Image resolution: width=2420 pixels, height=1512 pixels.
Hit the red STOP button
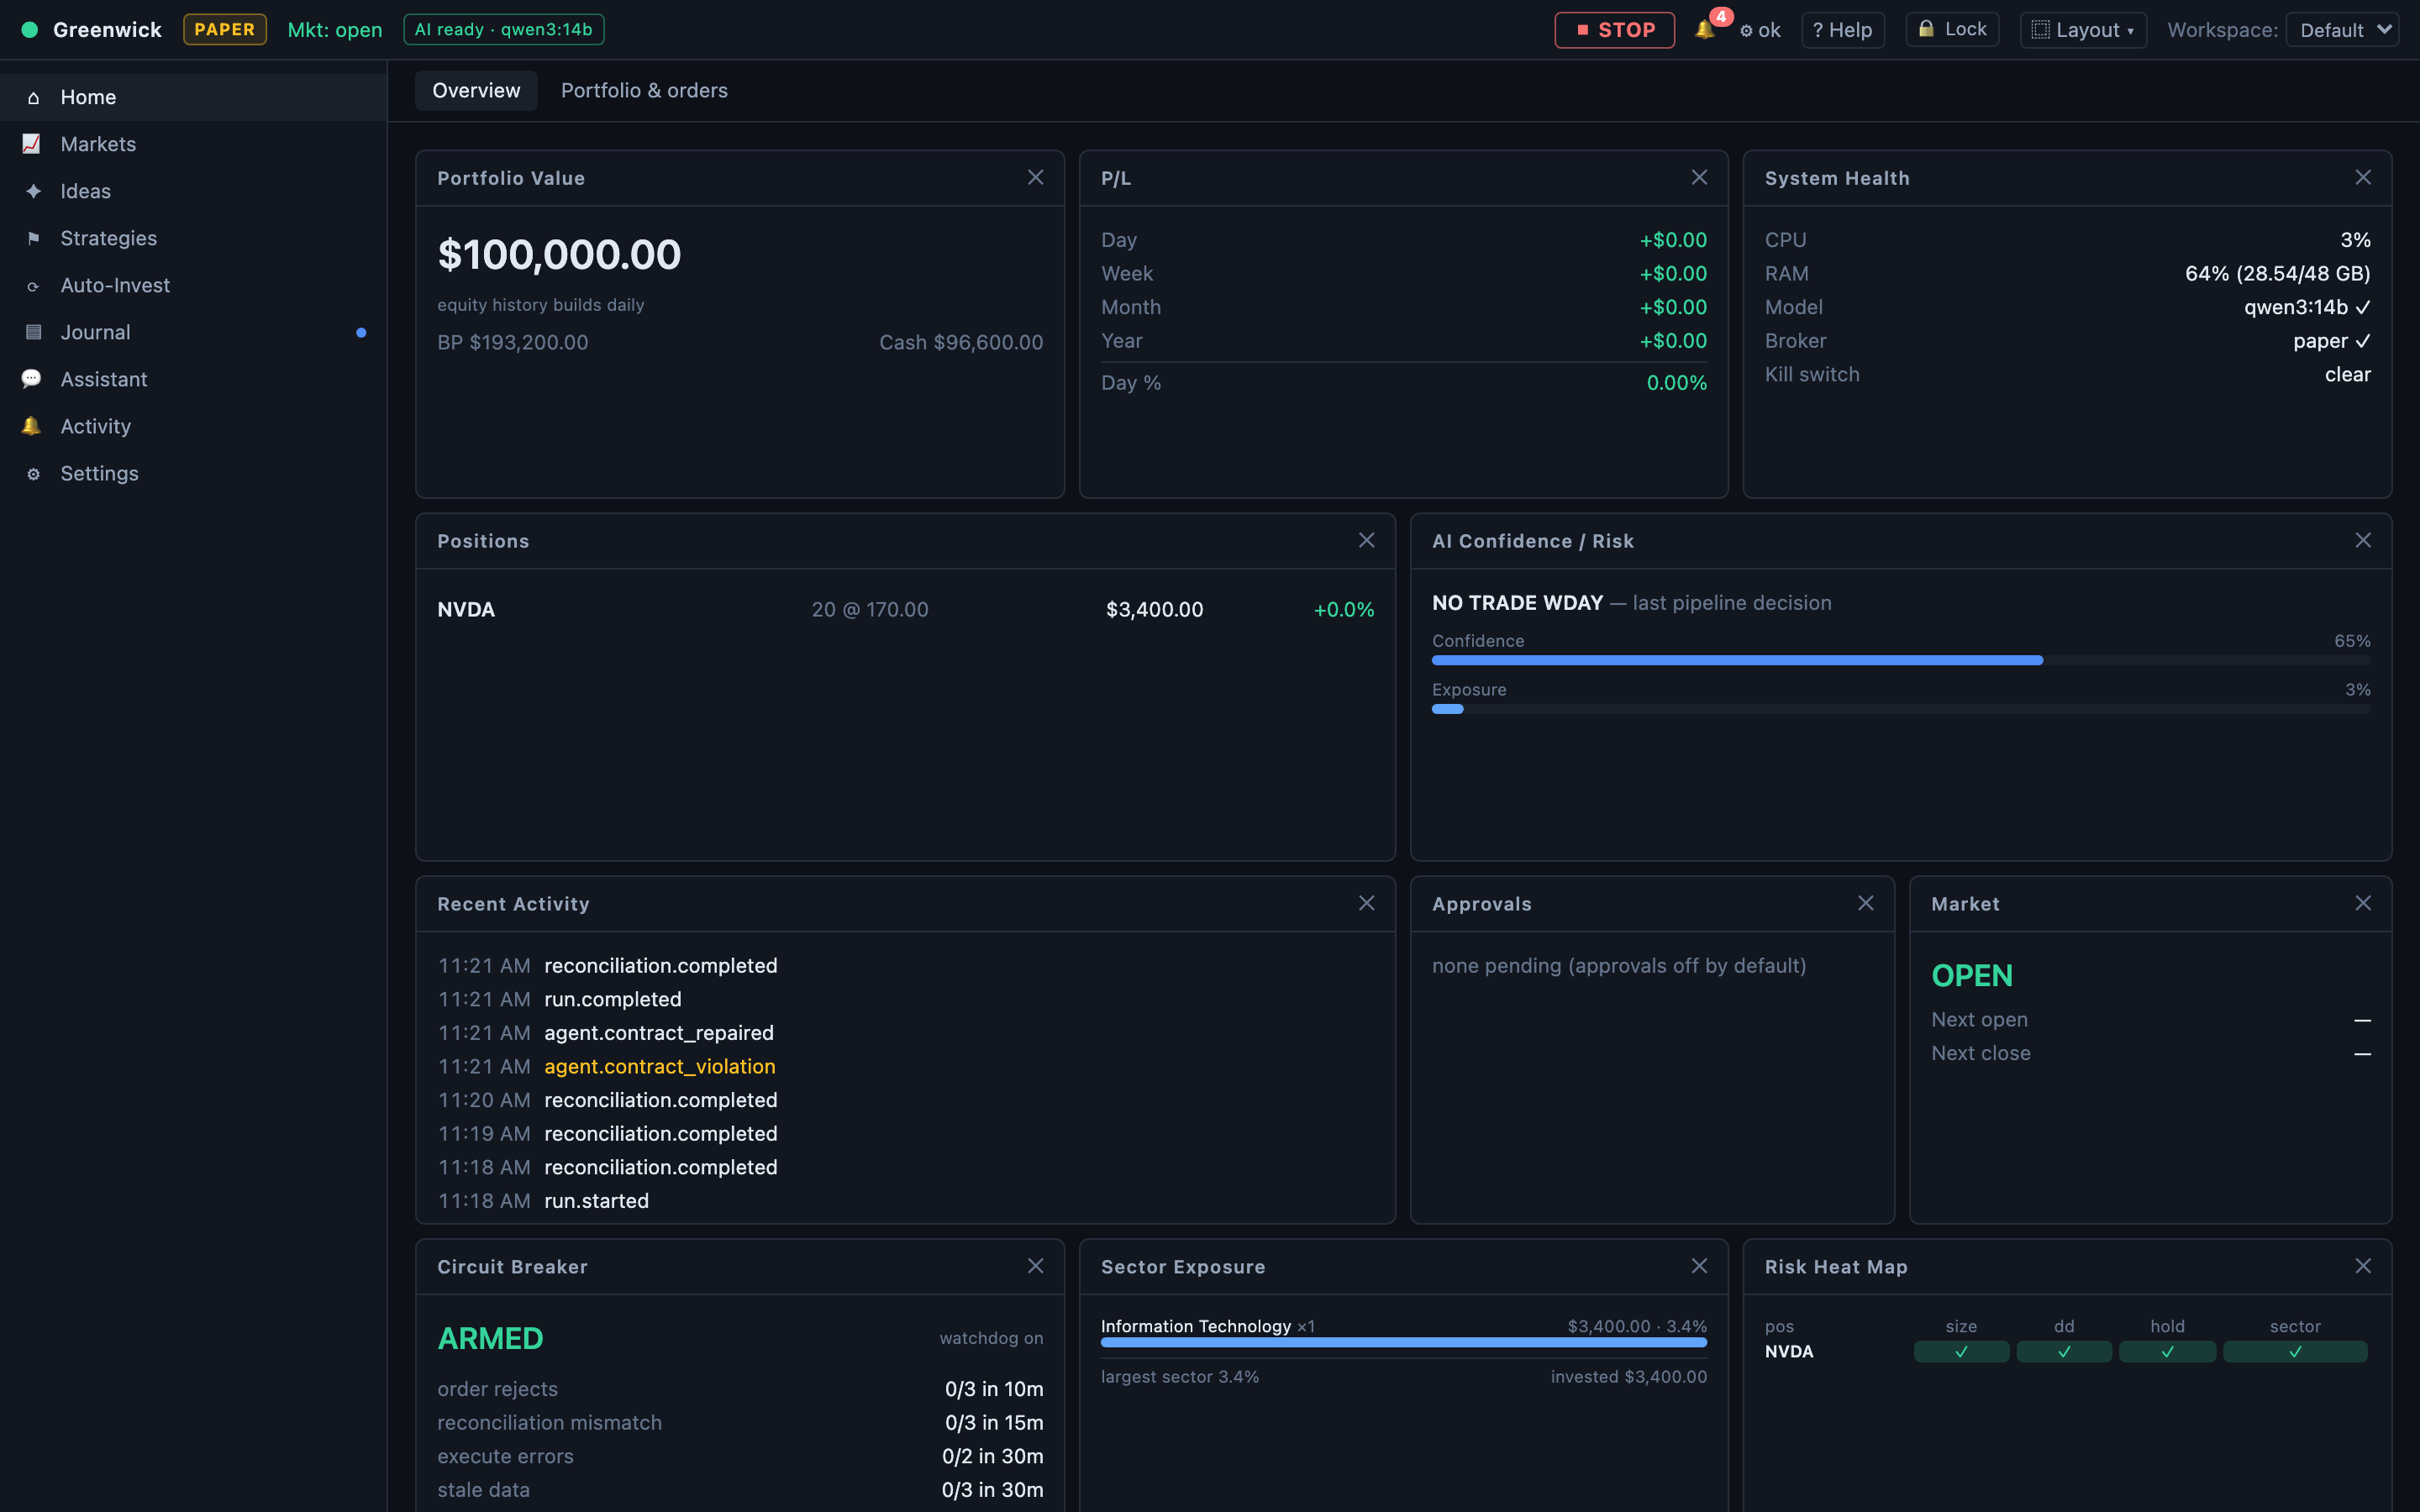1614,30
